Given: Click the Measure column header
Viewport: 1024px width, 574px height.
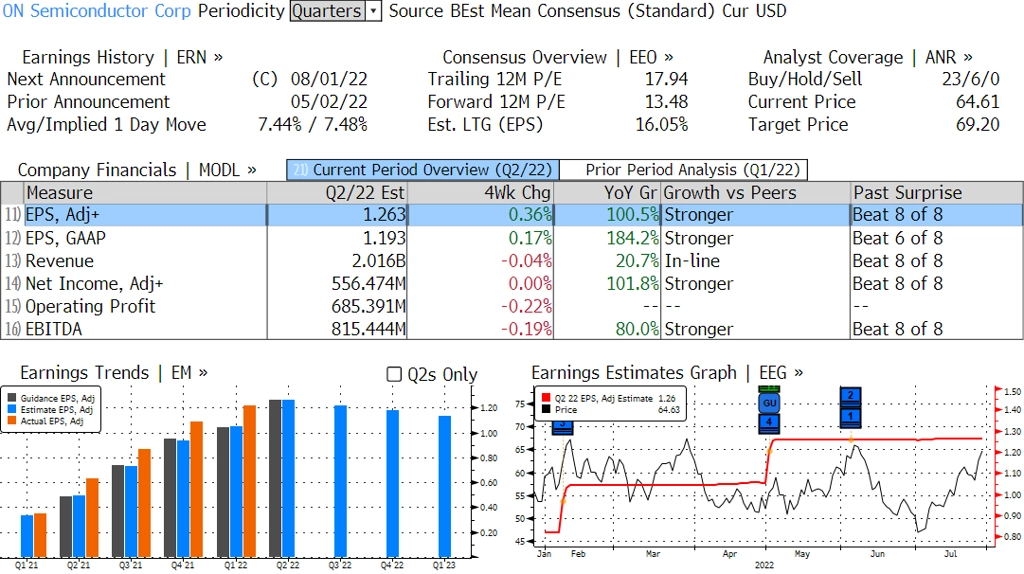Looking at the screenshot, I should click(x=145, y=193).
